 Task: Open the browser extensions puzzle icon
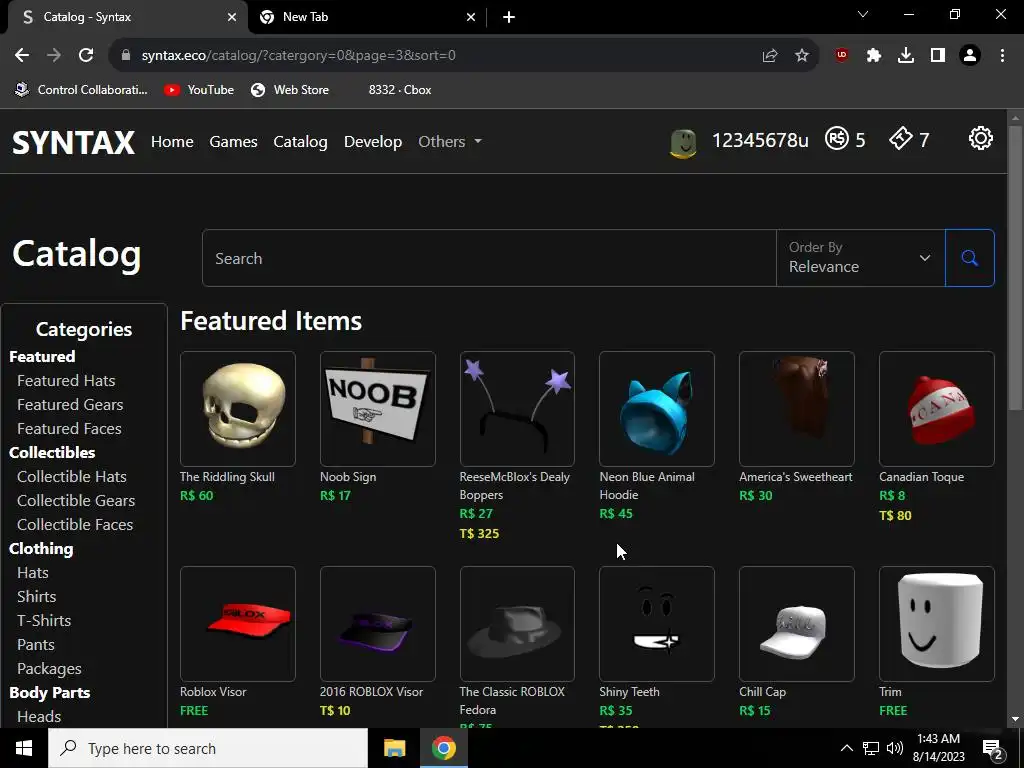point(874,56)
